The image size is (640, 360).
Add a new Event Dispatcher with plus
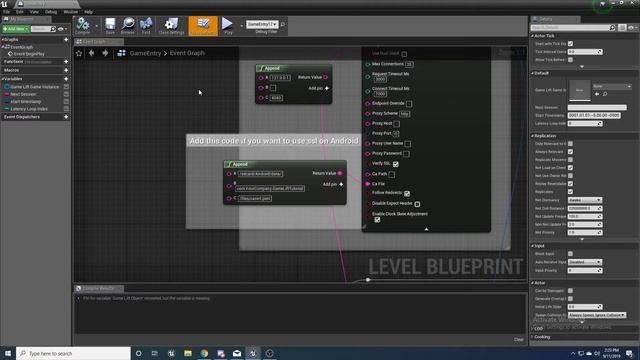(x=66, y=117)
